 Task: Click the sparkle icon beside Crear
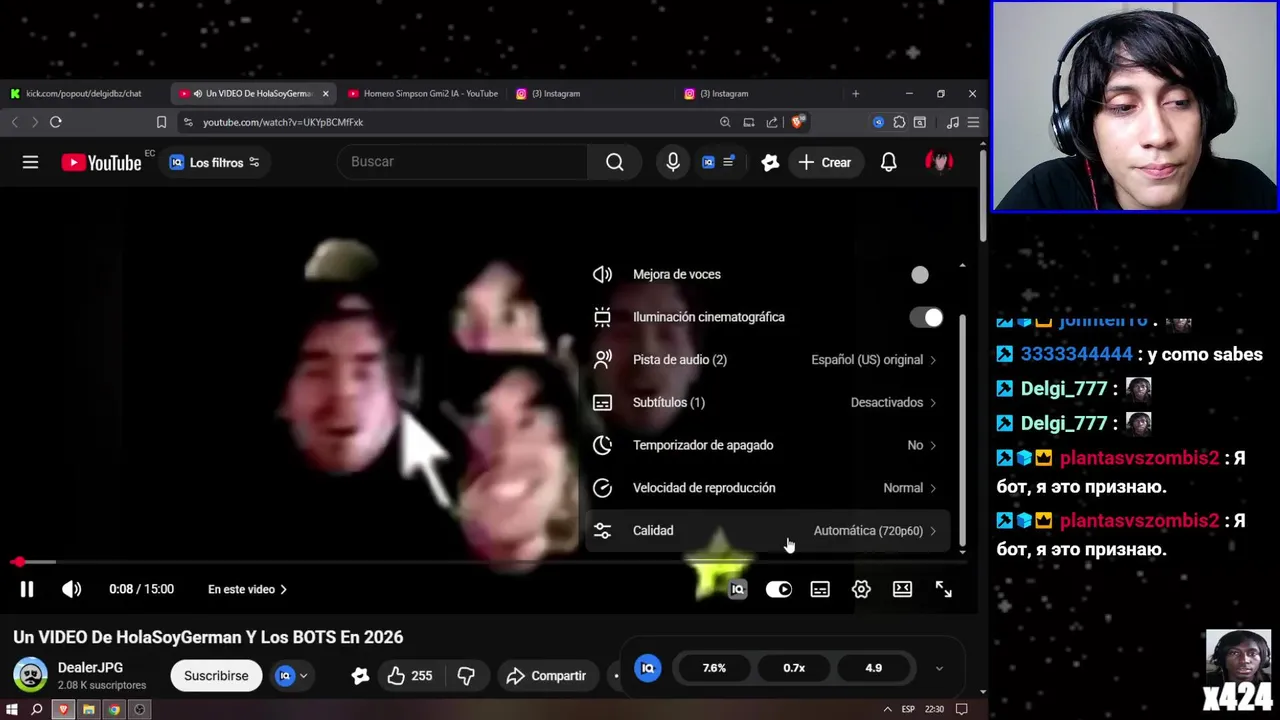pos(770,162)
